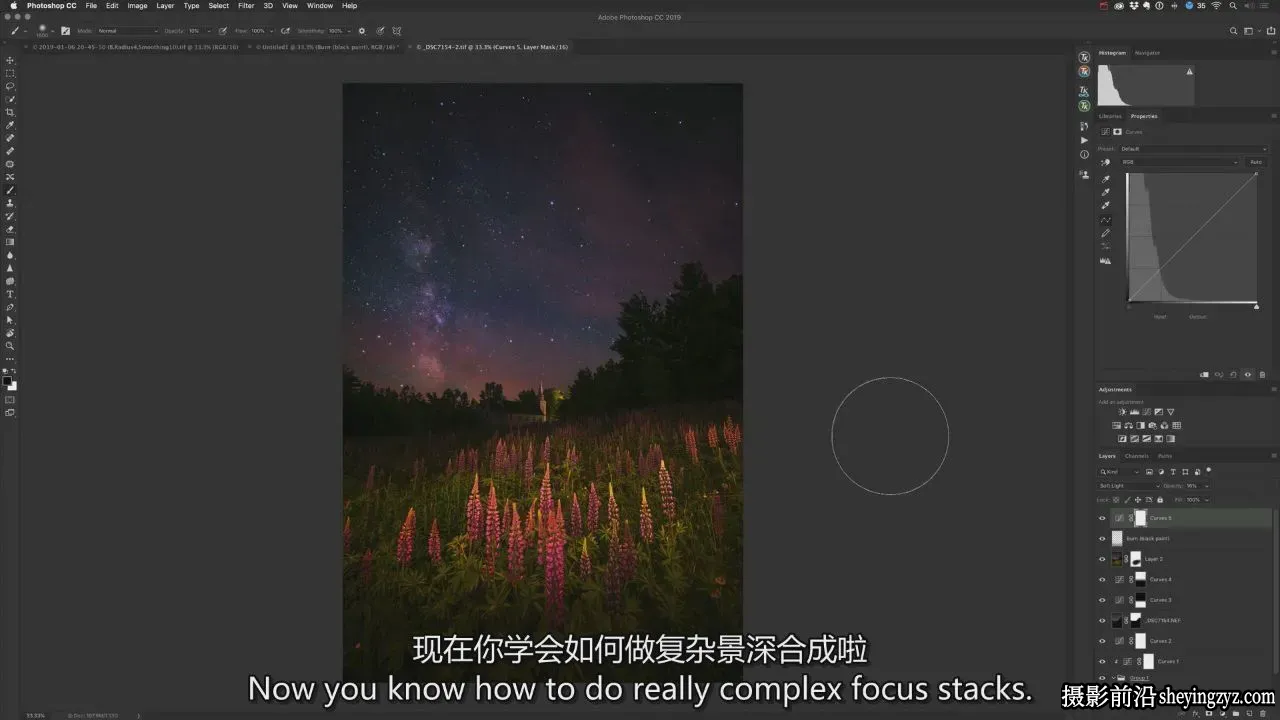Select the Clone Stamp tool
The width and height of the screenshot is (1280, 720).
pyautogui.click(x=10, y=203)
